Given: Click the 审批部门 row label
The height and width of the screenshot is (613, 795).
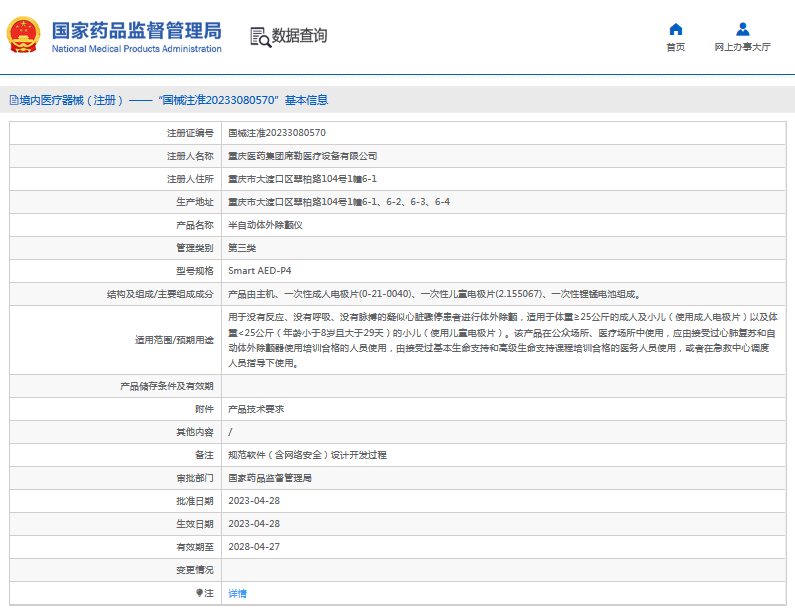Looking at the screenshot, I should tap(195, 478).
